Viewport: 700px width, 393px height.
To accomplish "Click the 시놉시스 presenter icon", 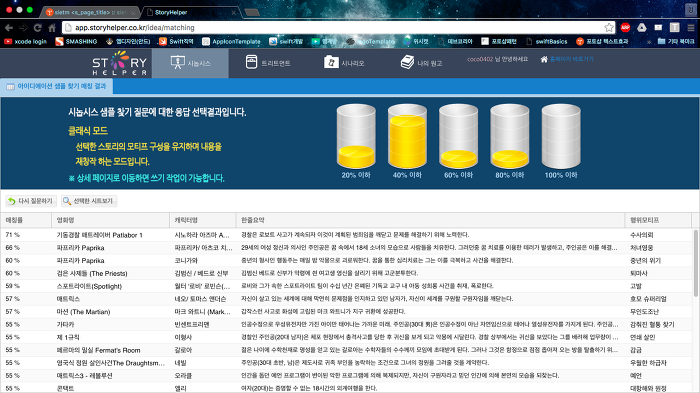I will point(178,63).
